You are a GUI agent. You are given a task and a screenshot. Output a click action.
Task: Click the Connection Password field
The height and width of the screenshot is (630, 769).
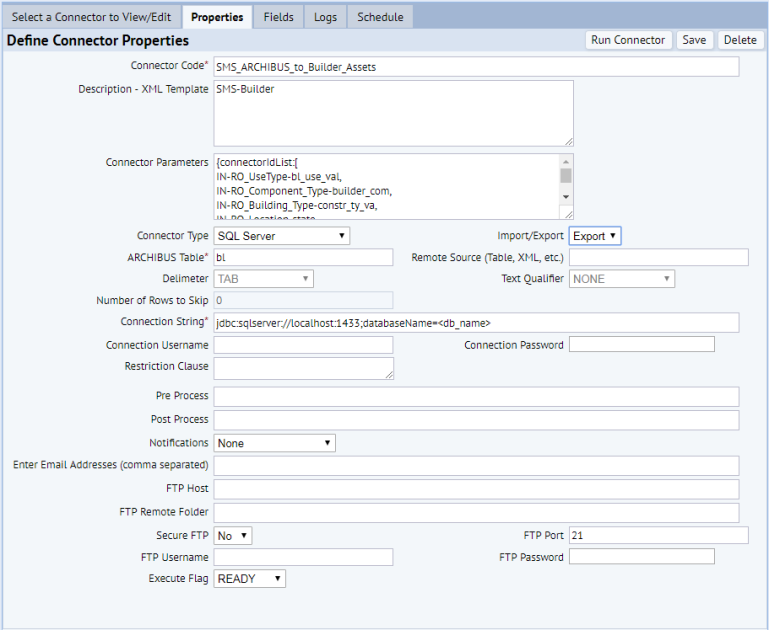(x=641, y=345)
